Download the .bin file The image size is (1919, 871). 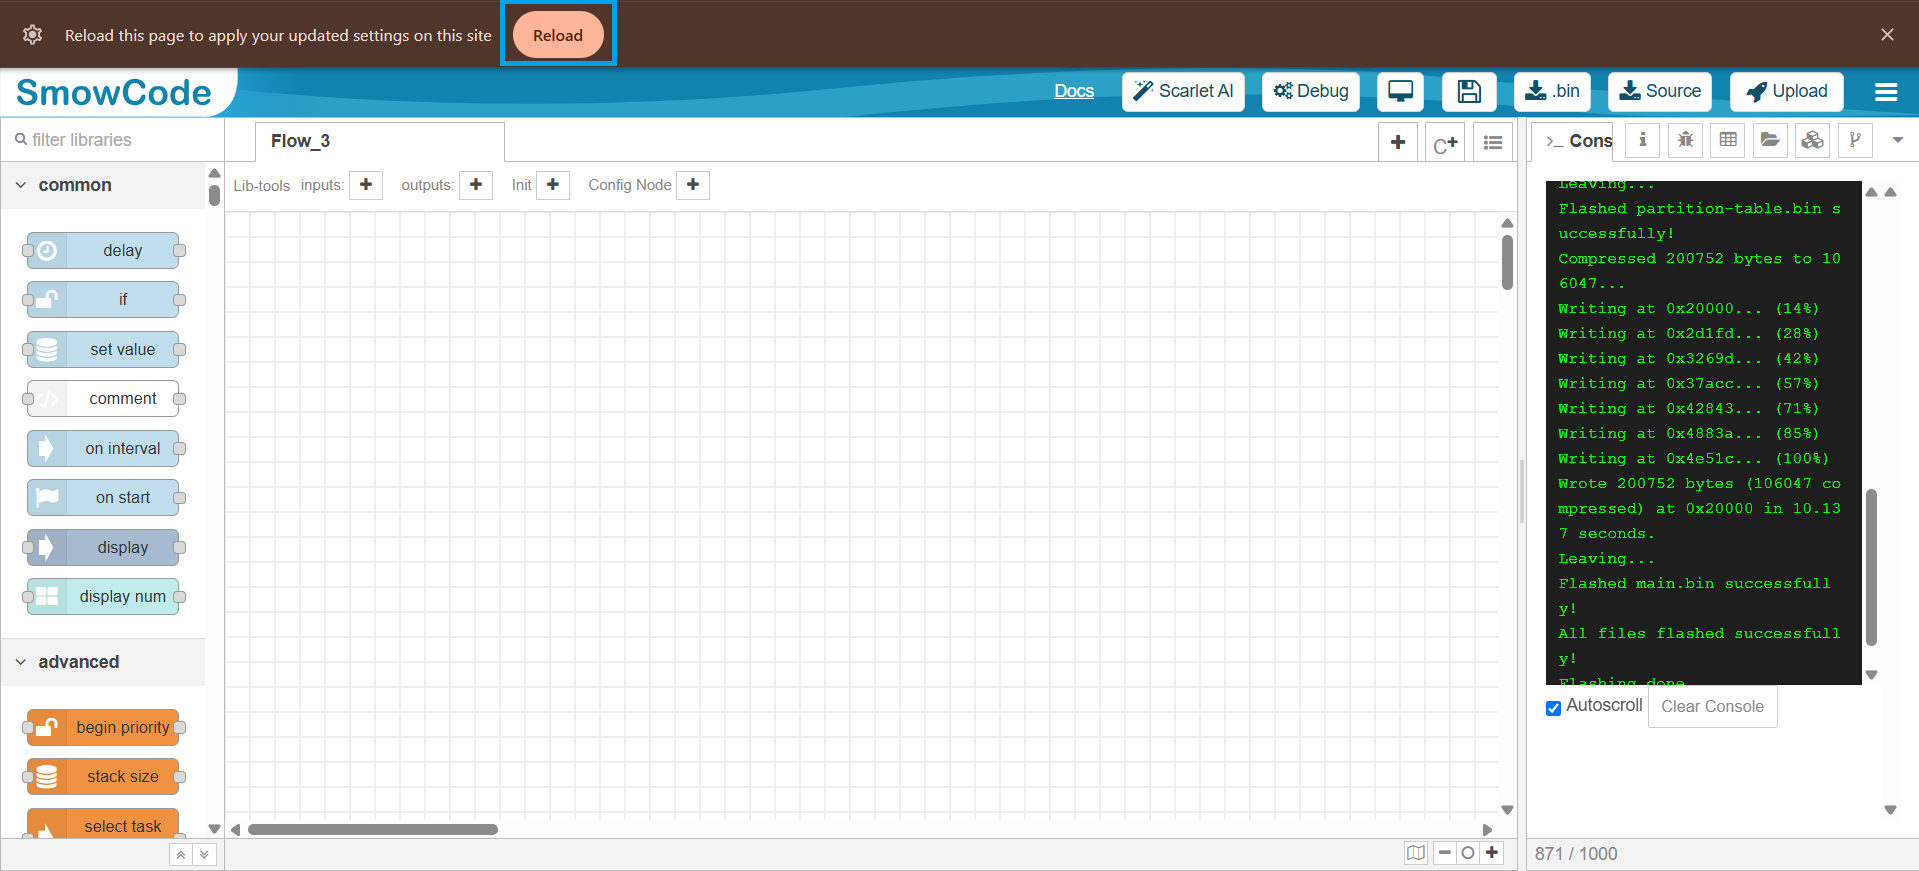(1552, 91)
